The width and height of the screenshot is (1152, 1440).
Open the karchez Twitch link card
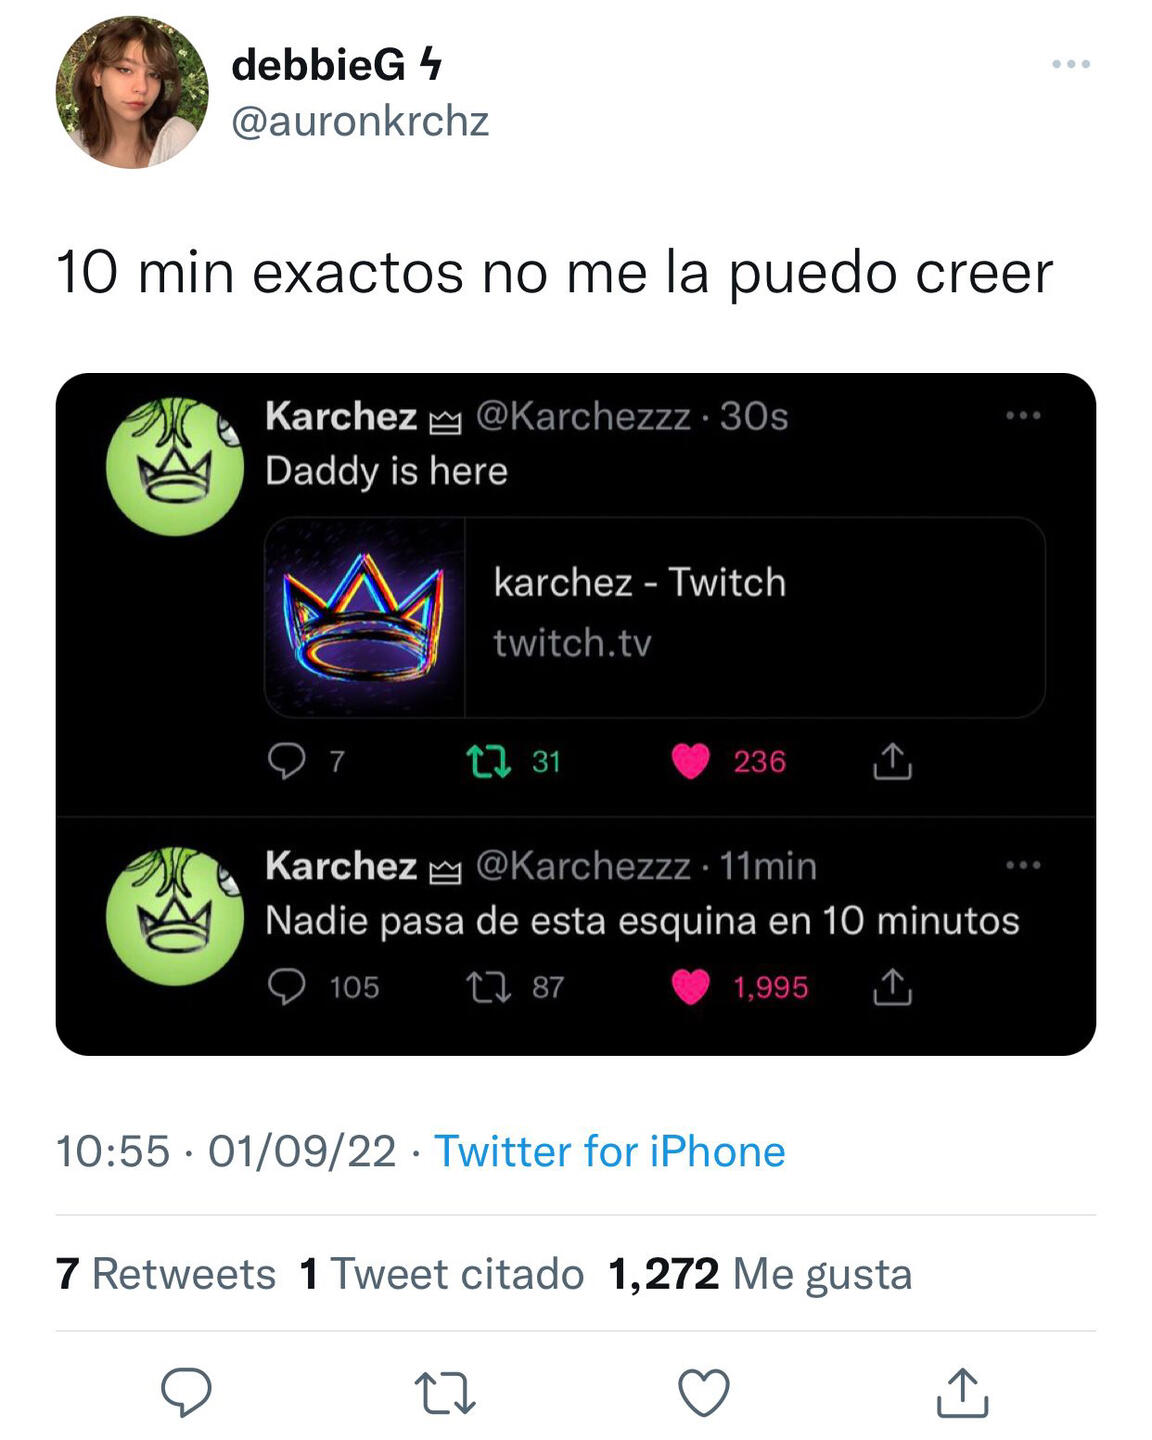pyautogui.click(x=655, y=617)
